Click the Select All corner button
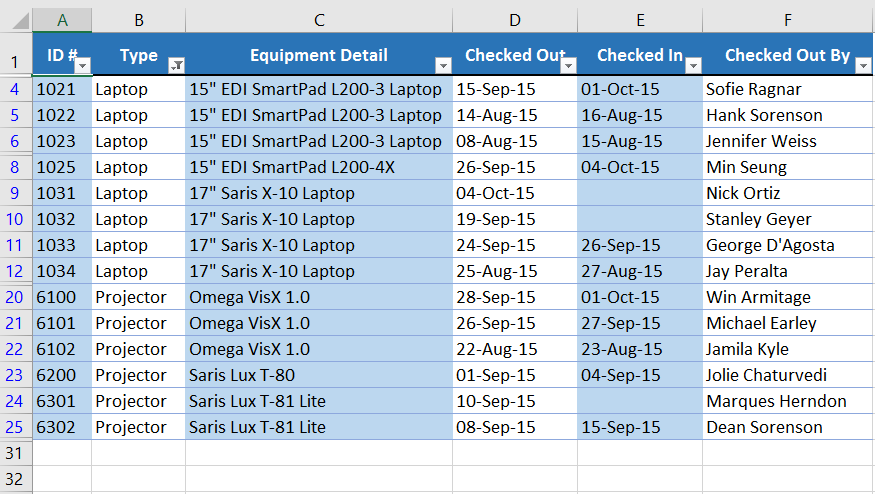The width and height of the screenshot is (875, 494). pos(15,20)
